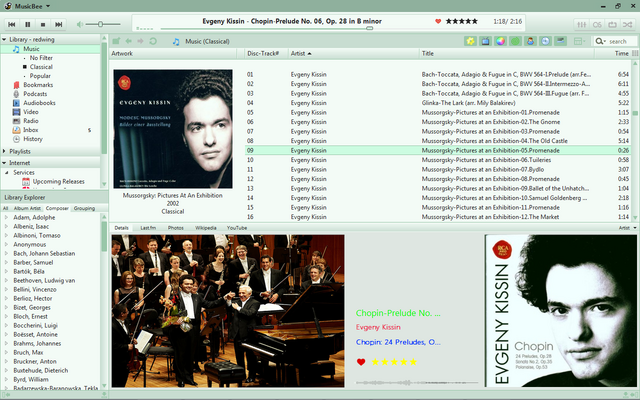640x400 pixels.
Task: Open the panel layout dropdown
Action: [580, 41]
